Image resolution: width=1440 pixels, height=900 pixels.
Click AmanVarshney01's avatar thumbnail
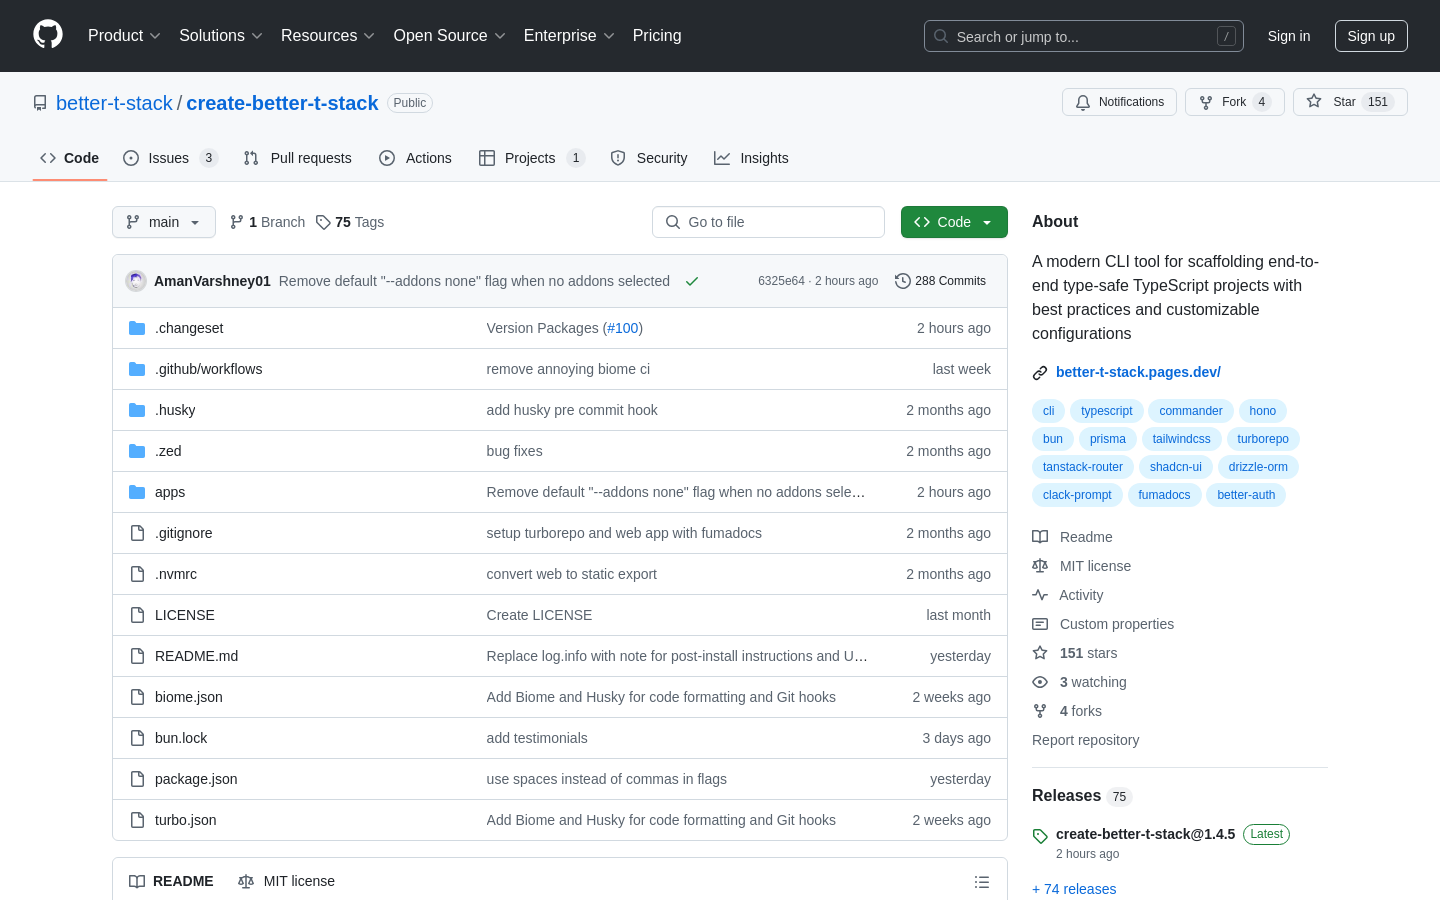[136, 281]
